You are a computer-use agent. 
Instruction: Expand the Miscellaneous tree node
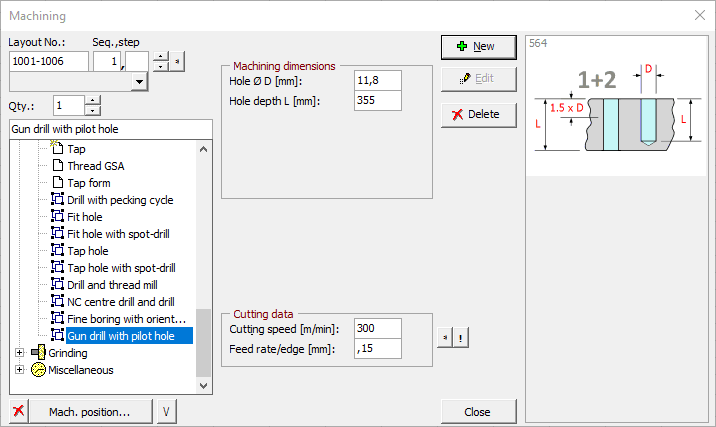20,370
